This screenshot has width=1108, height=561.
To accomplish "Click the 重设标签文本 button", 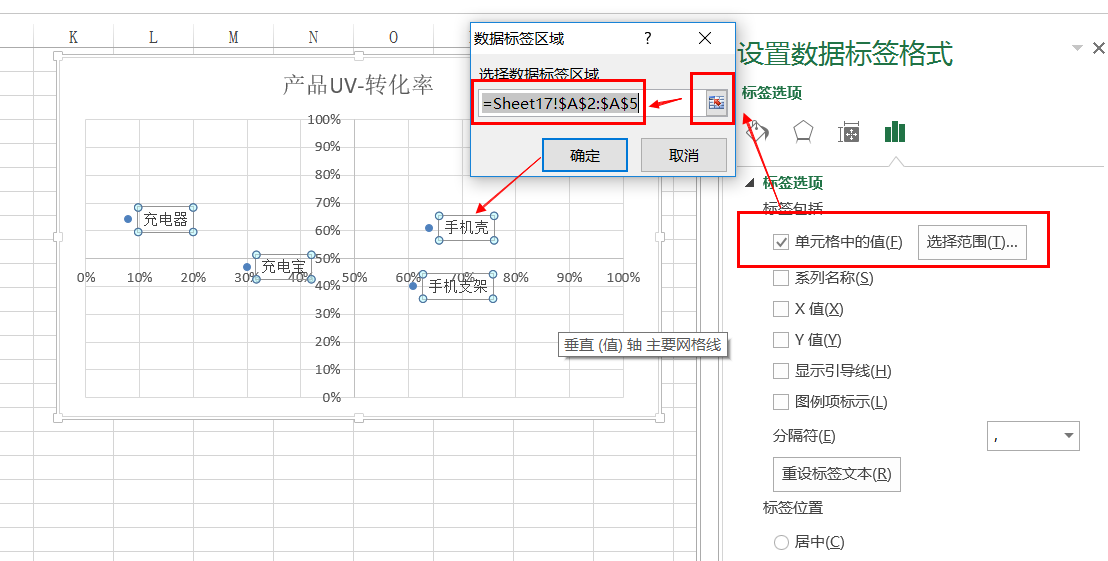I will pyautogui.click(x=837, y=473).
